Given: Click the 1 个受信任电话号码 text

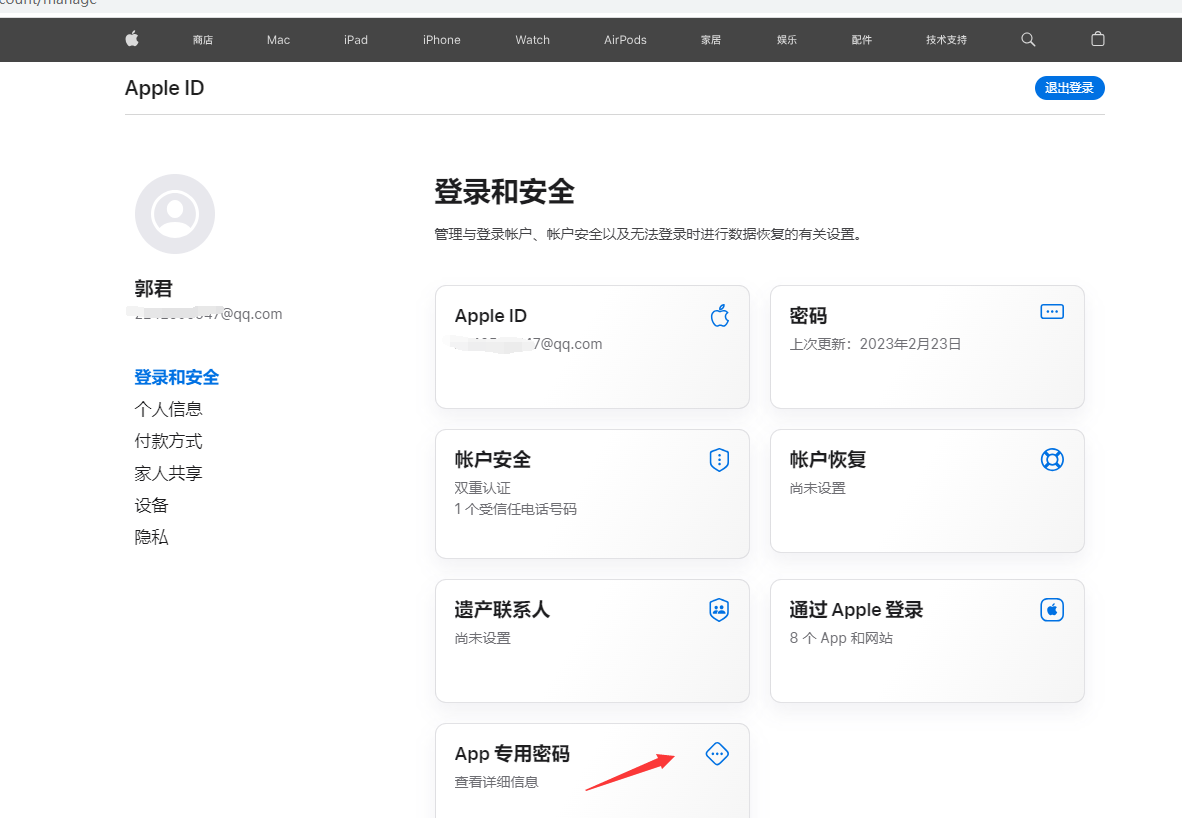Looking at the screenshot, I should coord(516,509).
